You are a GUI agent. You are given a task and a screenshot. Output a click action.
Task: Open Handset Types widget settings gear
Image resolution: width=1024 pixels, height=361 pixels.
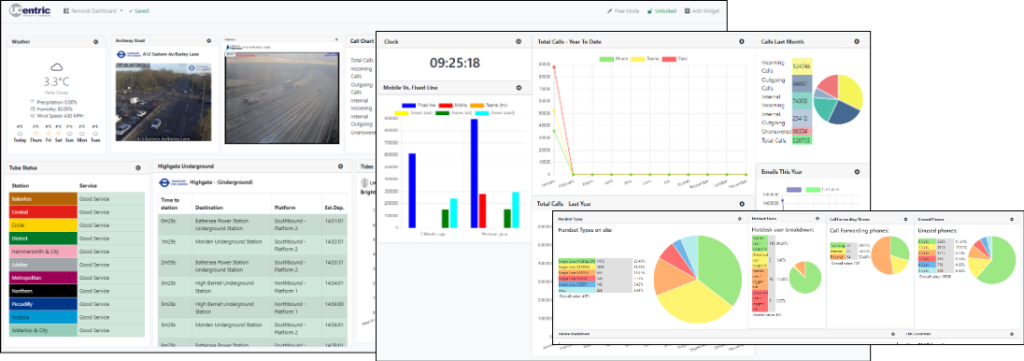[x=739, y=219]
